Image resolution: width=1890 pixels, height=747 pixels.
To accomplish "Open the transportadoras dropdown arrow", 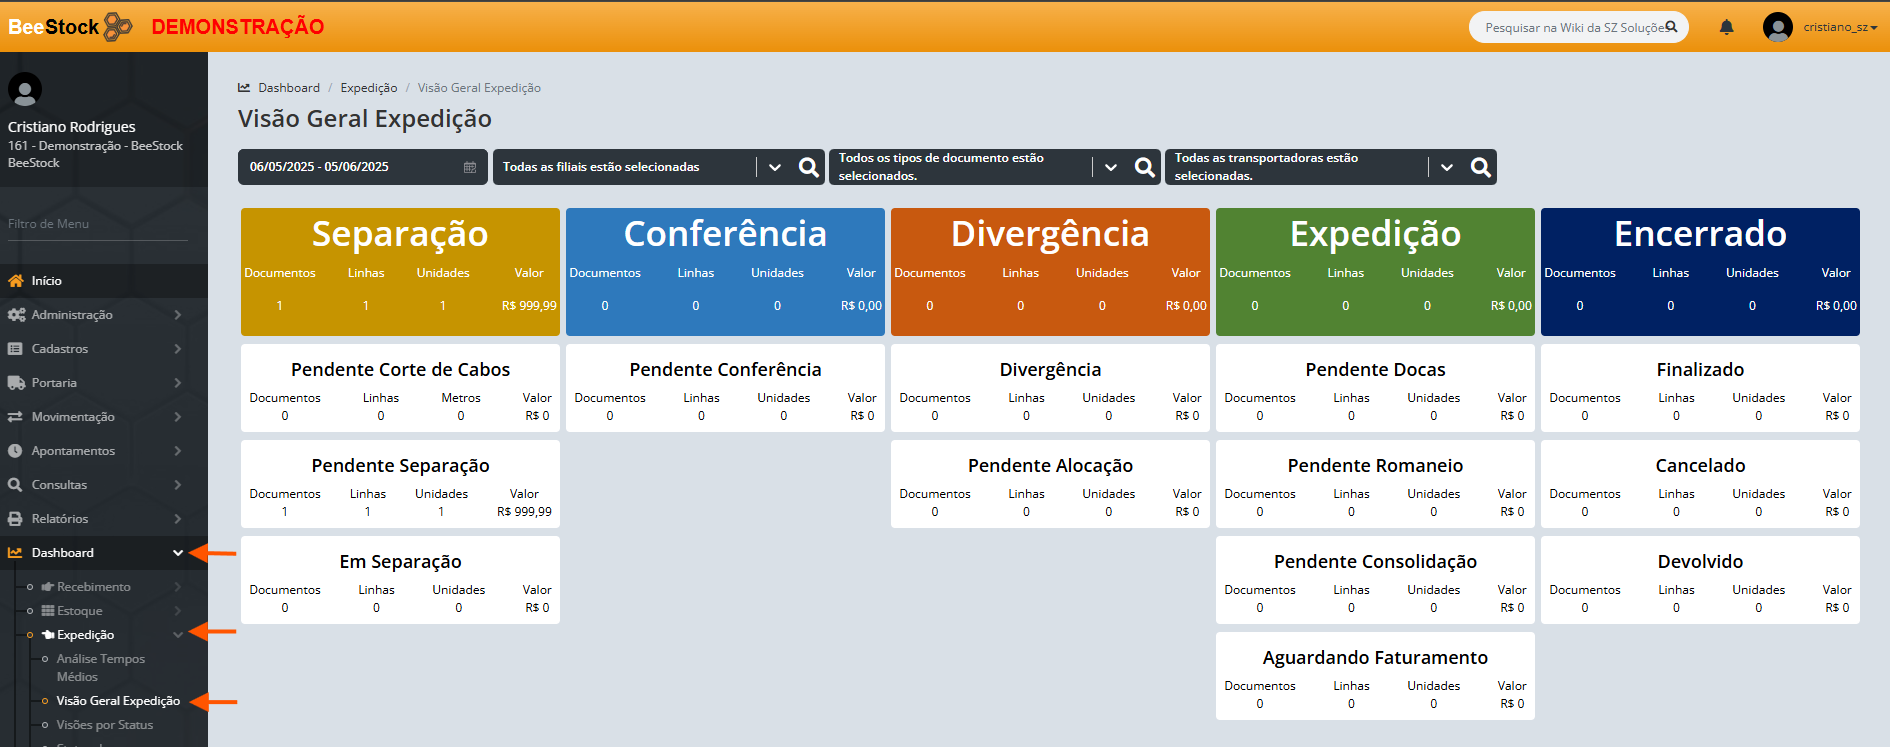I will pyautogui.click(x=1447, y=167).
